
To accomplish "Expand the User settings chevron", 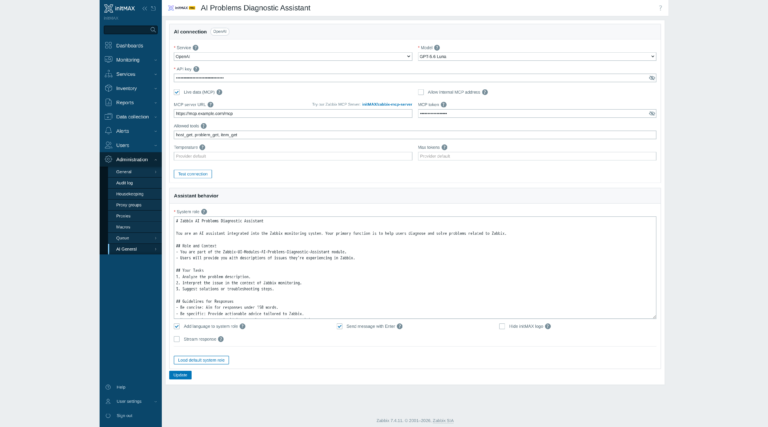I will [156, 401].
